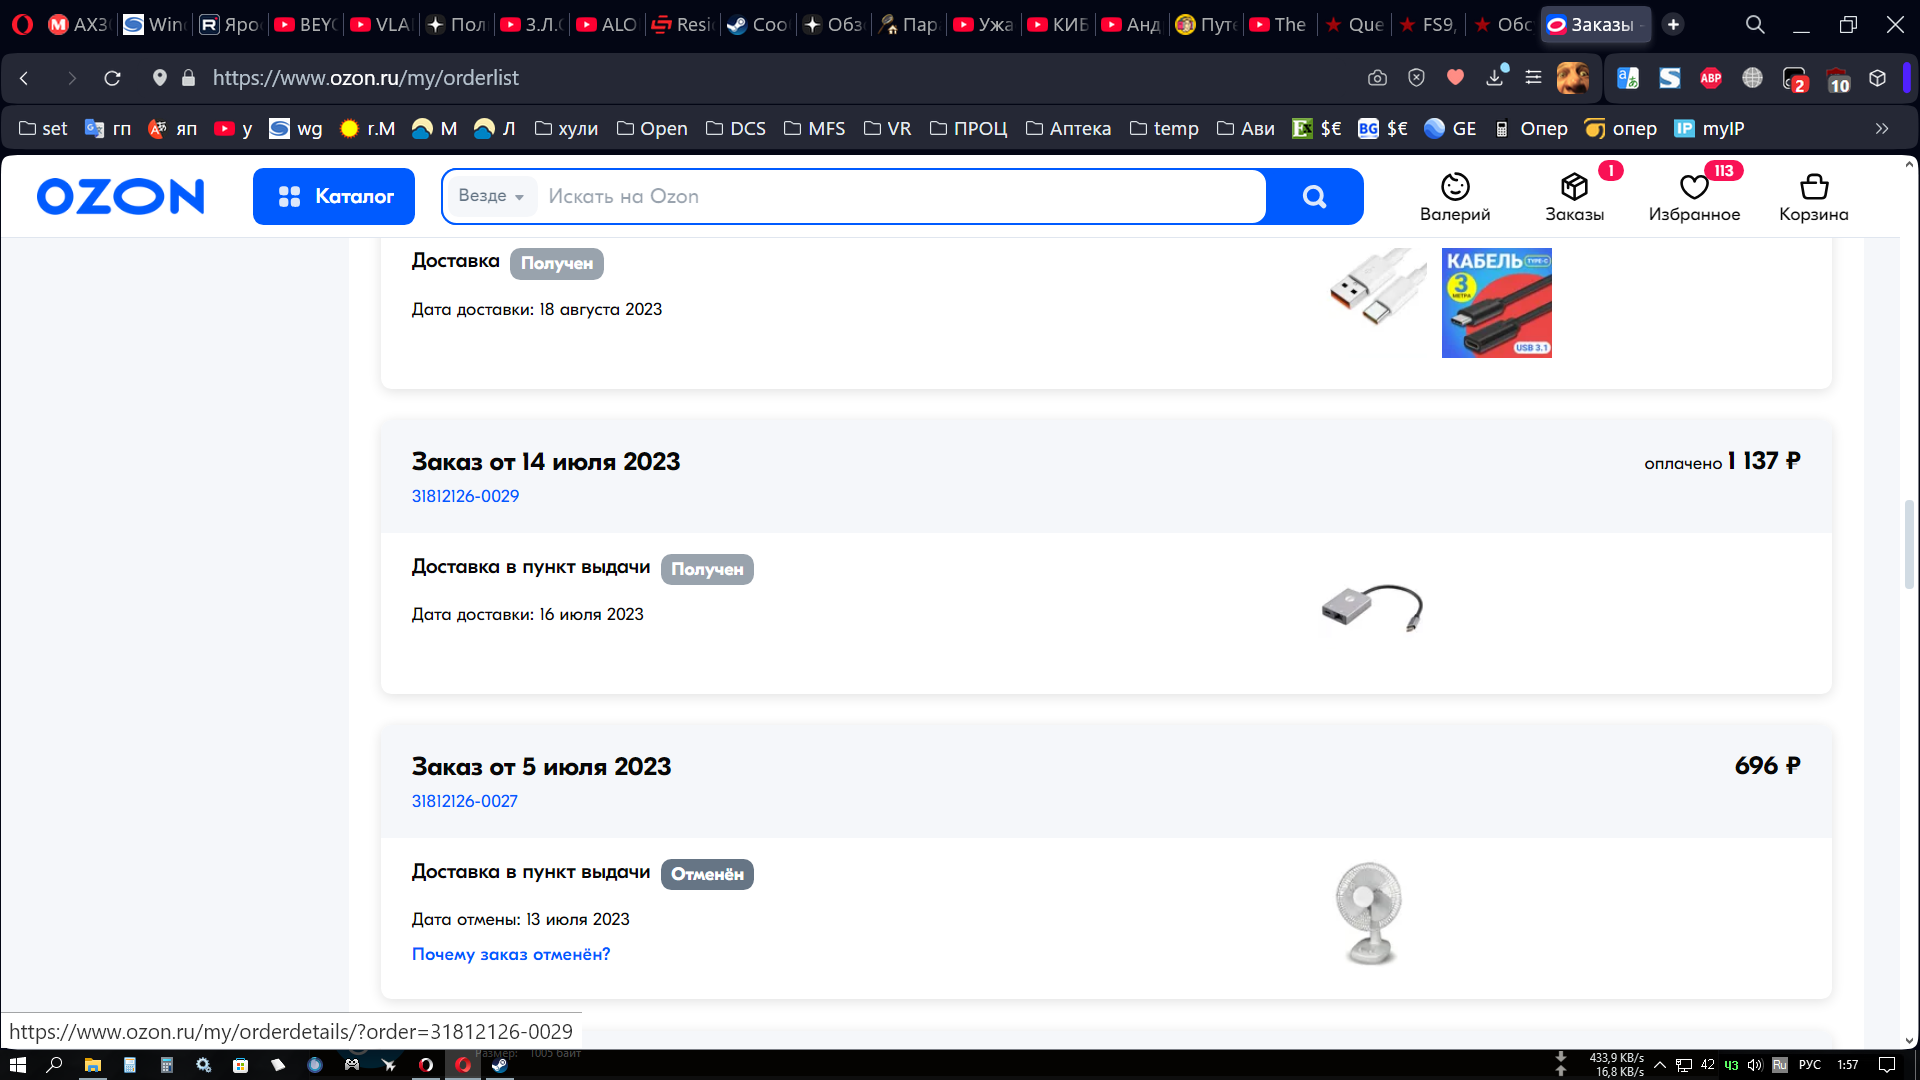Click the OZON logo
The height and width of the screenshot is (1080, 1920).
121,197
